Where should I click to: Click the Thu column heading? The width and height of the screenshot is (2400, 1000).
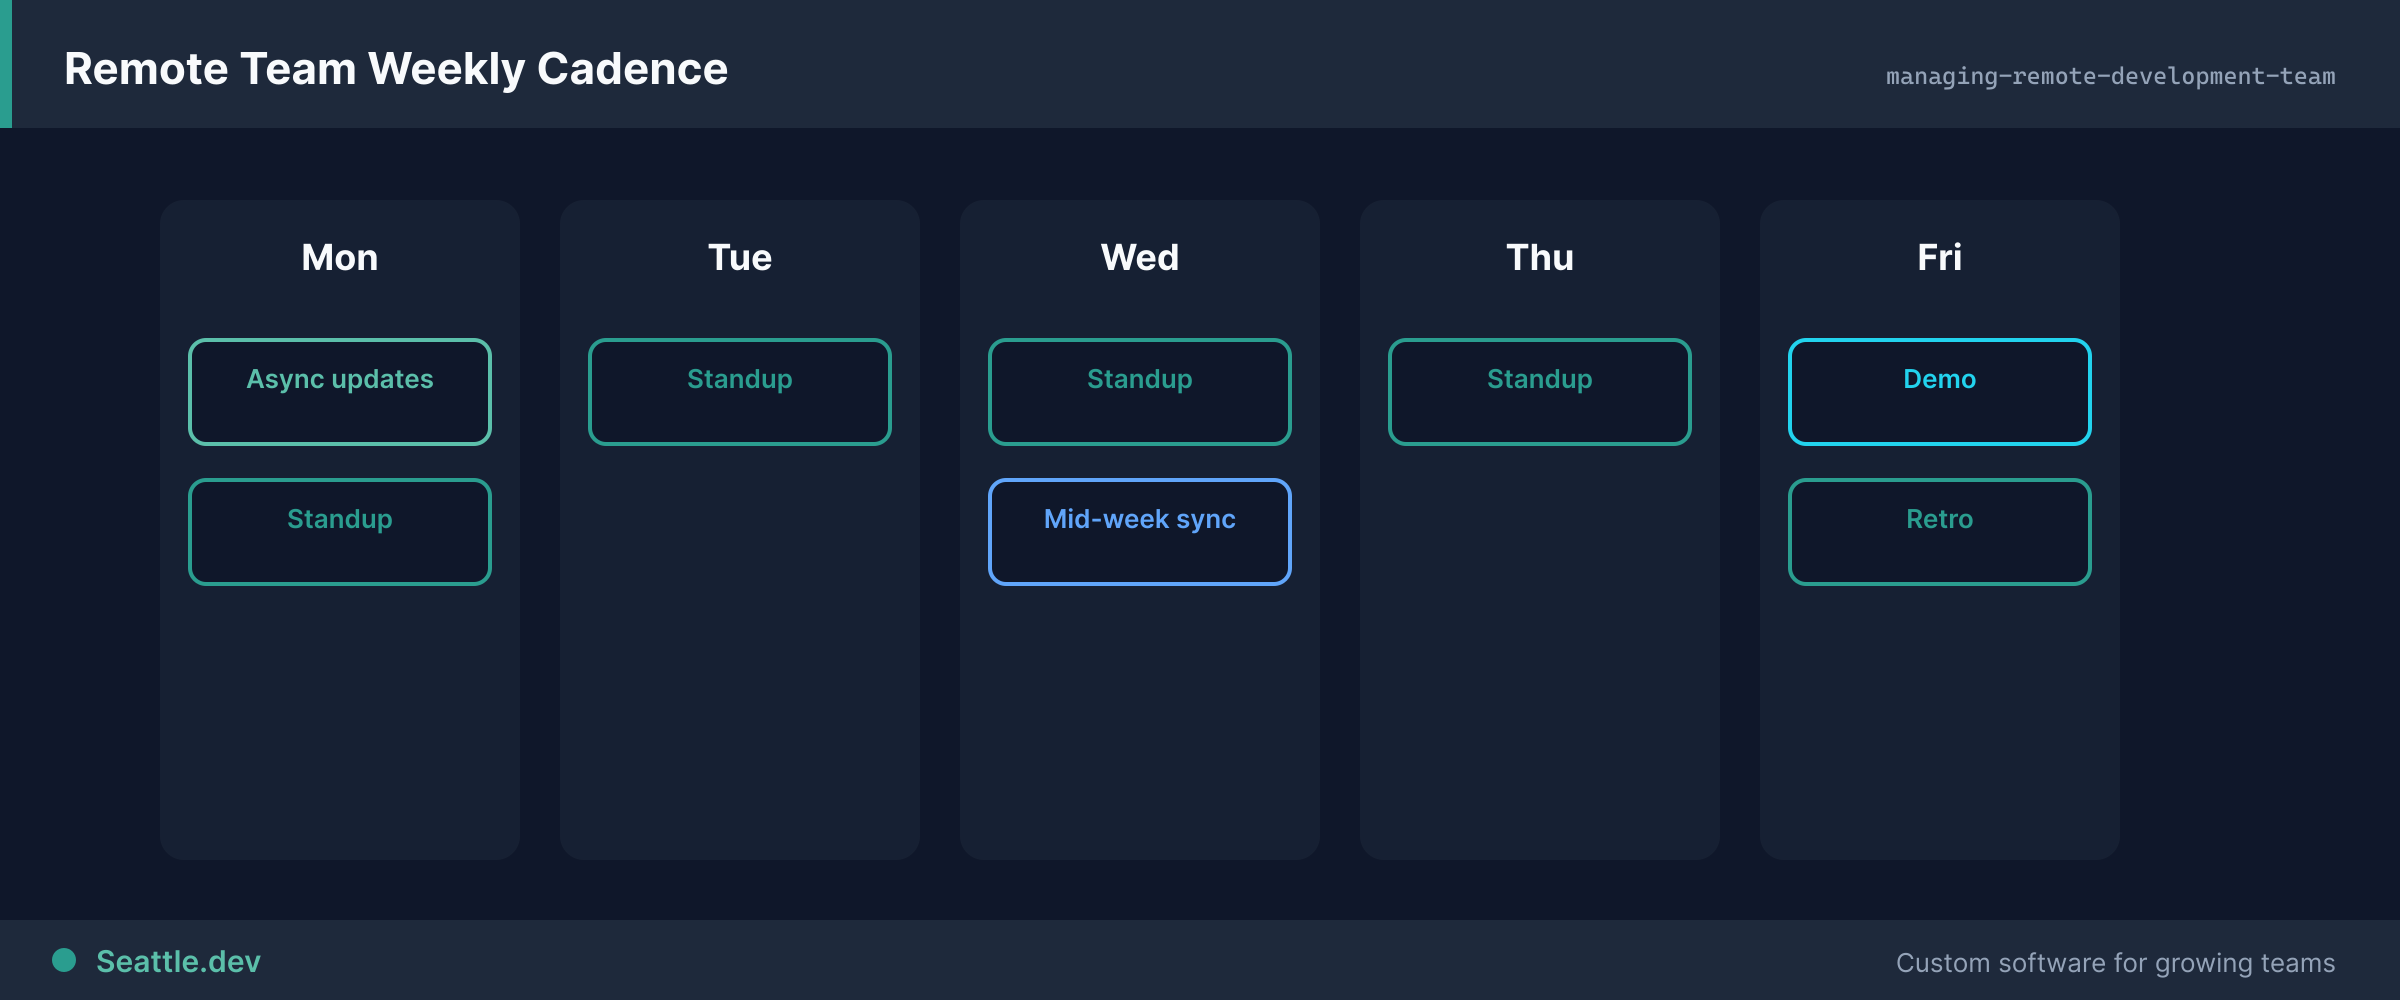[x=1540, y=258]
